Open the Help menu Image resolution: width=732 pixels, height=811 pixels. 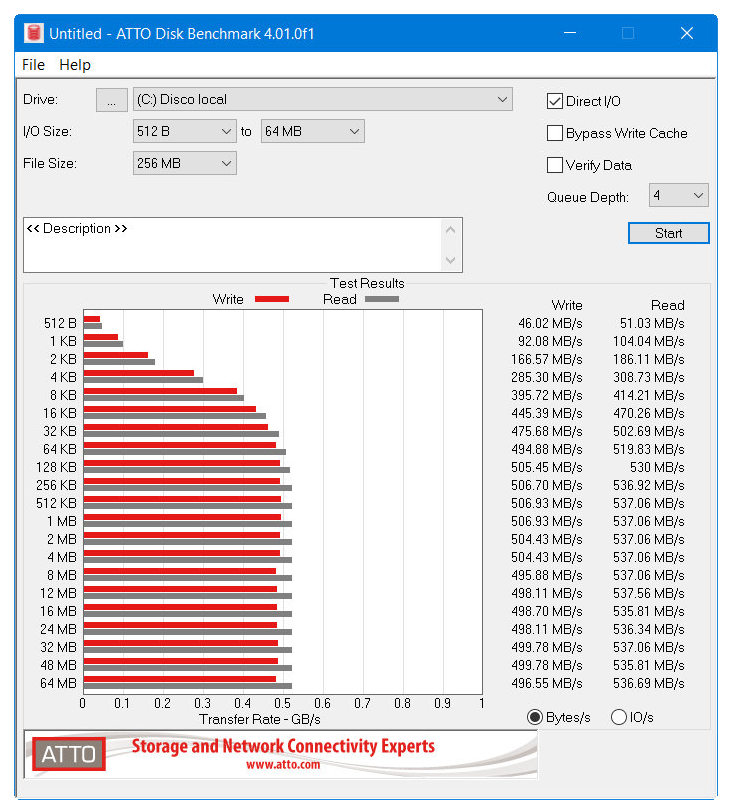pyautogui.click(x=75, y=65)
